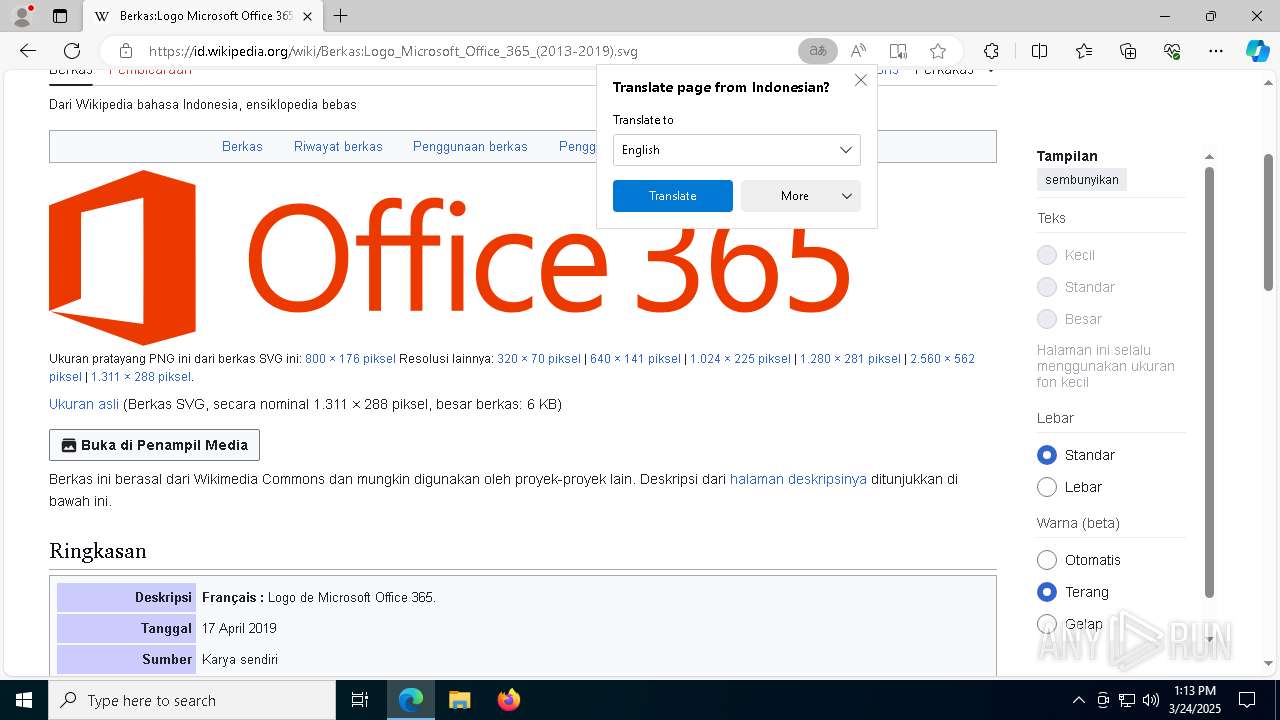Enter Immersive Reader mode
Viewport: 1280px width, 720px height.
point(898,51)
